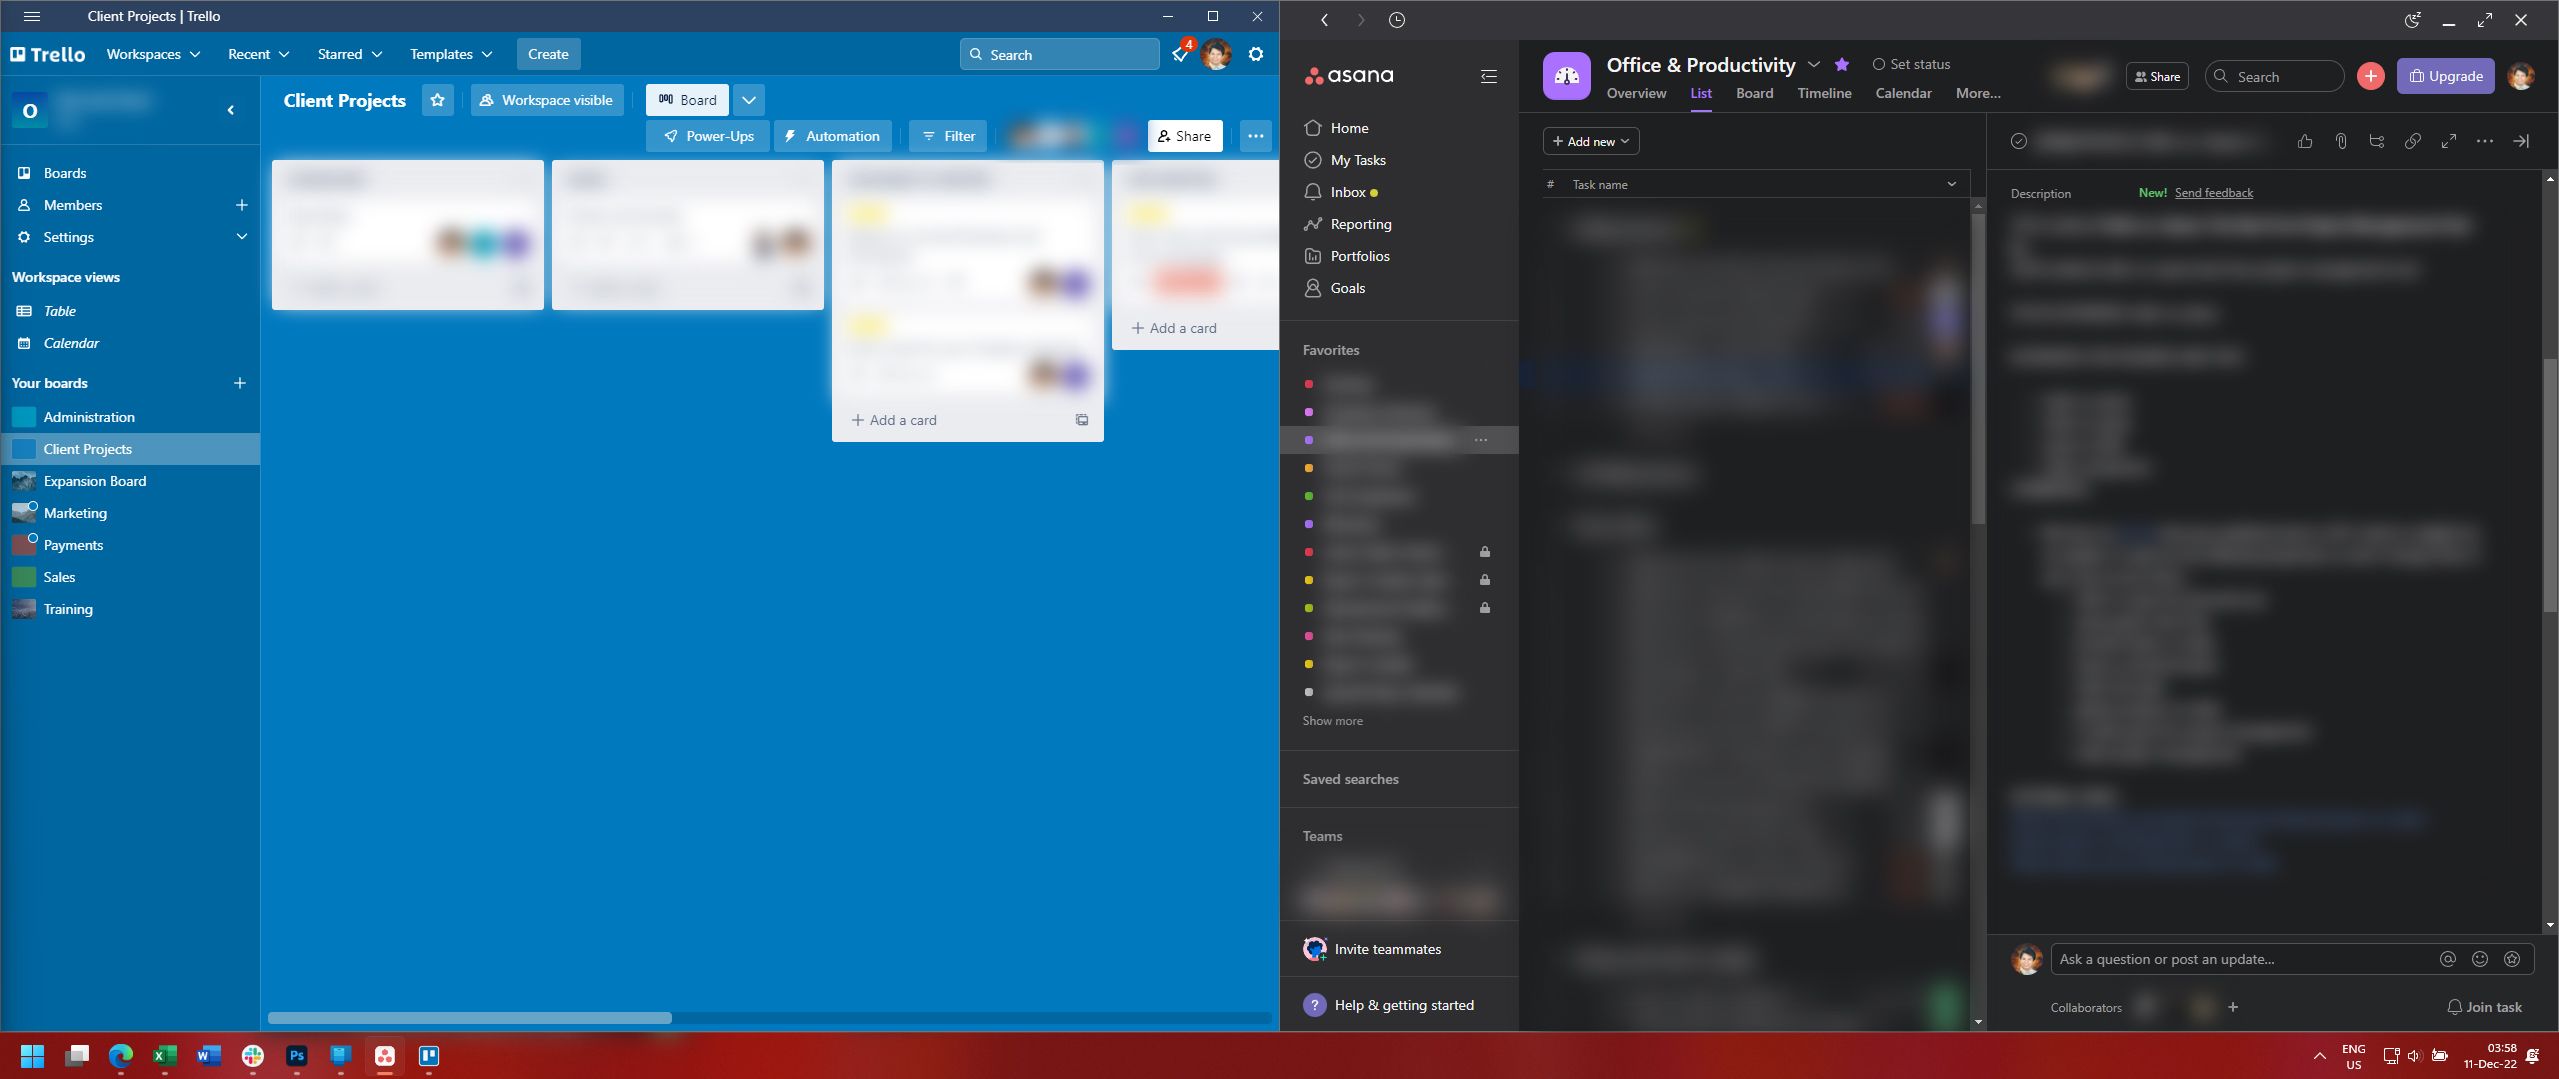Switch to the Overview tab
Viewport: 2559px width, 1079px height.
click(x=1636, y=93)
